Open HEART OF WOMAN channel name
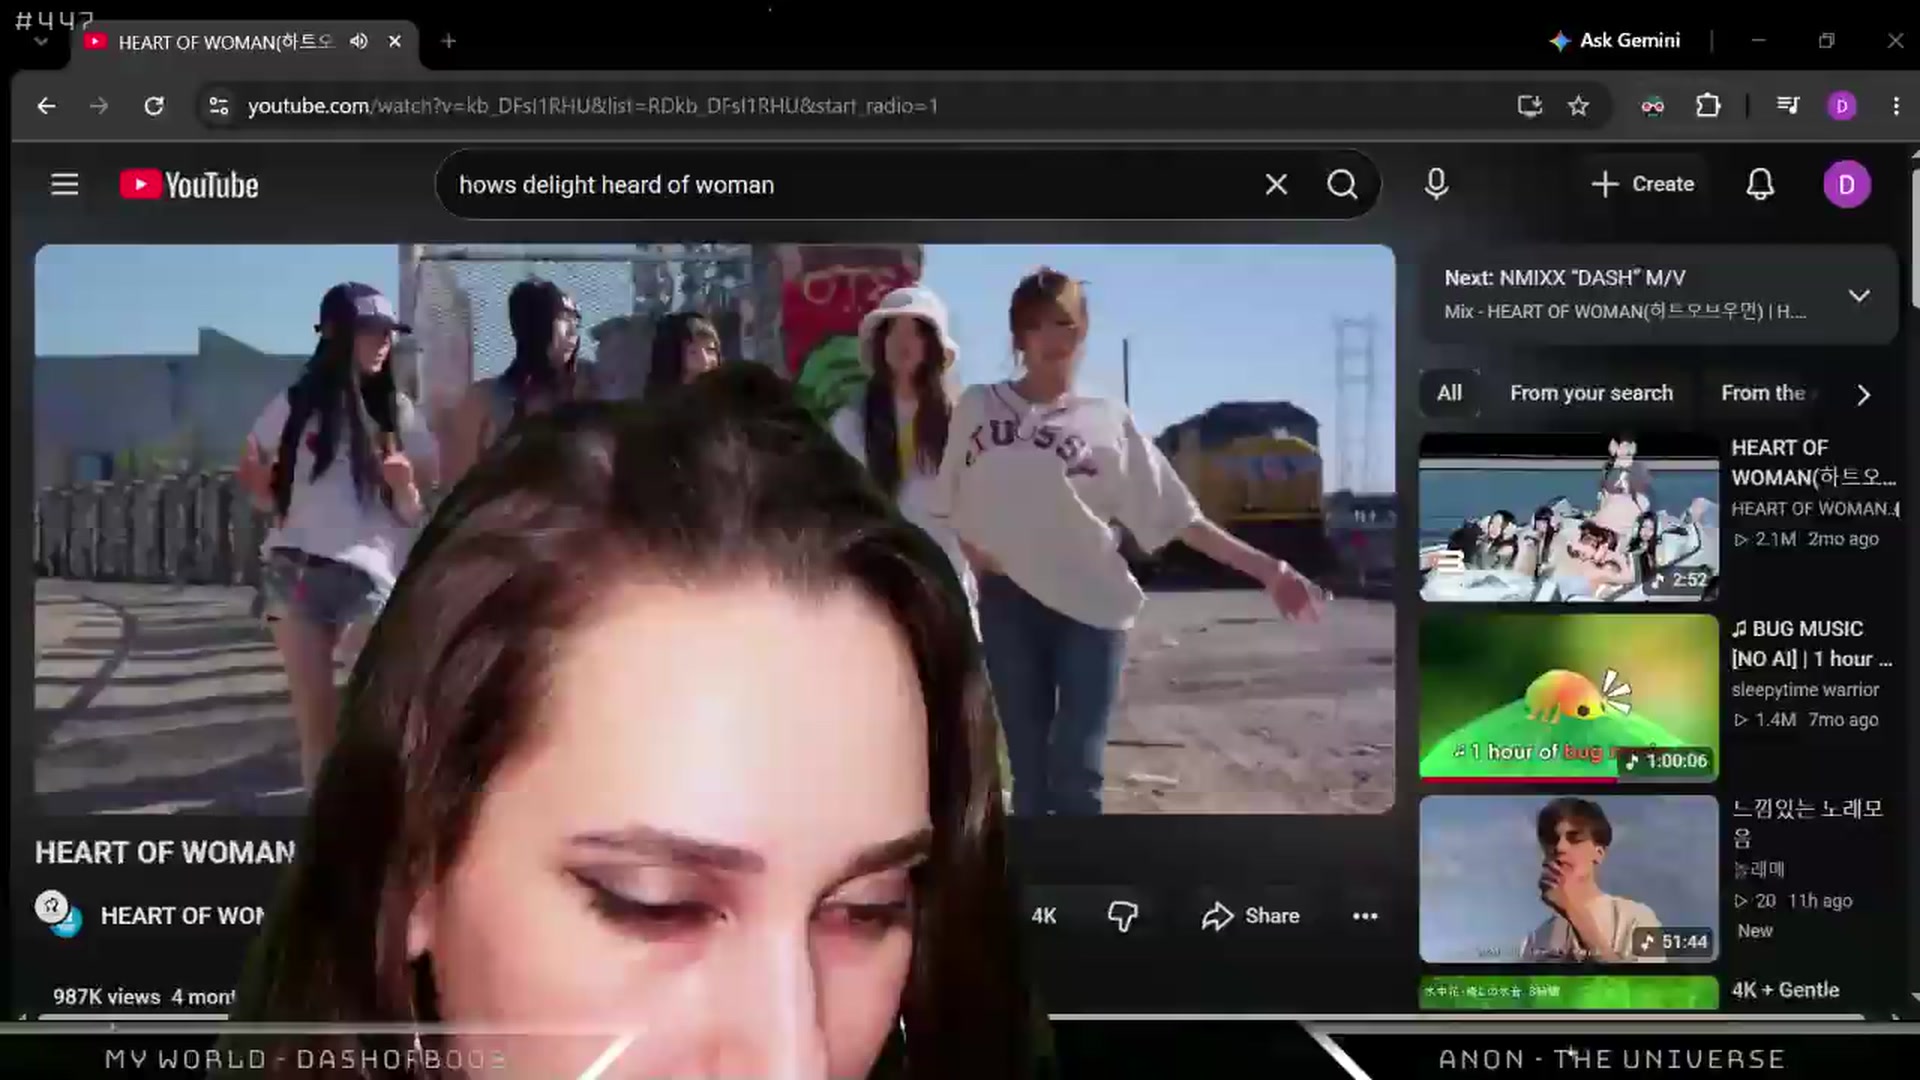The height and width of the screenshot is (1080, 1920). tap(183, 915)
